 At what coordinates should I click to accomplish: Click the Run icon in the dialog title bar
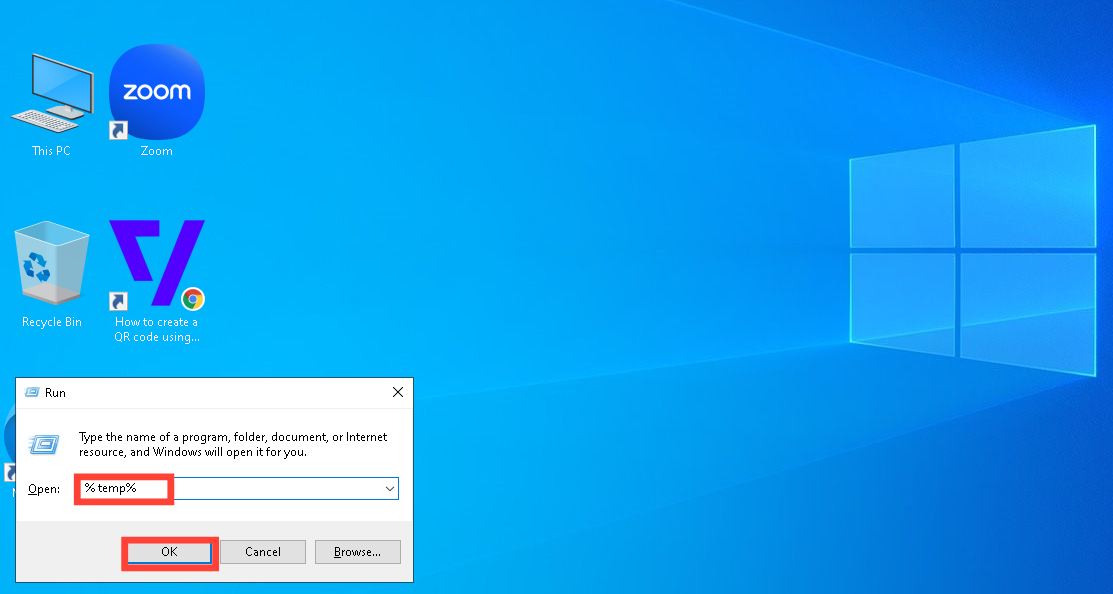(x=32, y=392)
